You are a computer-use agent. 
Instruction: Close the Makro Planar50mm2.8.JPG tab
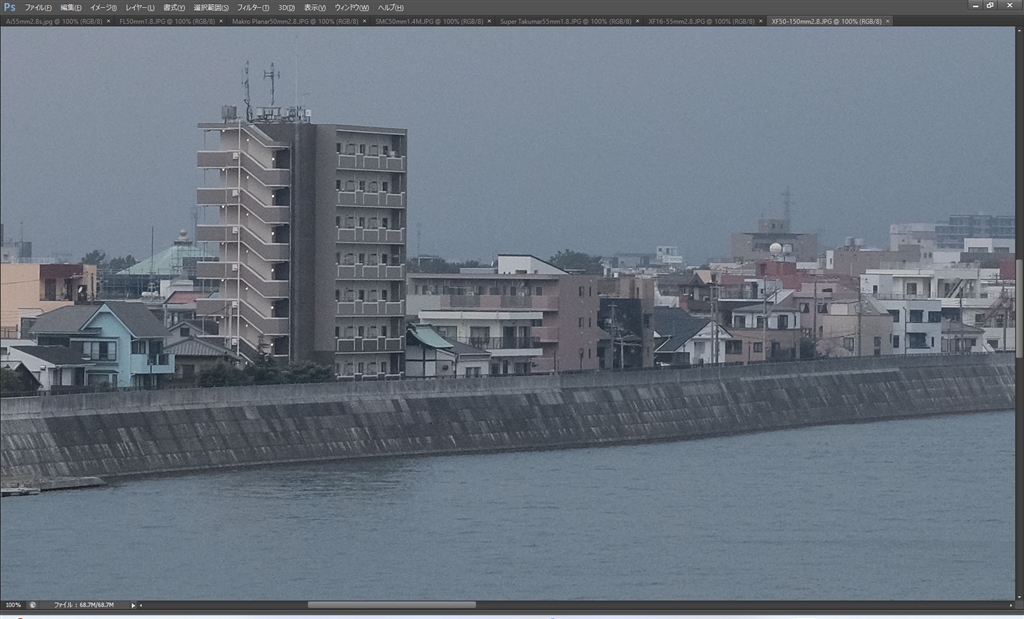[x=364, y=22]
